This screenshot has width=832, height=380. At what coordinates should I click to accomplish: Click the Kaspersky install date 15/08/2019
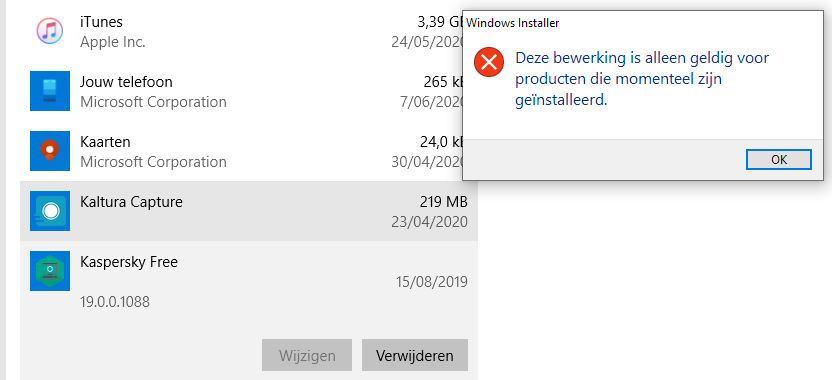click(x=432, y=282)
